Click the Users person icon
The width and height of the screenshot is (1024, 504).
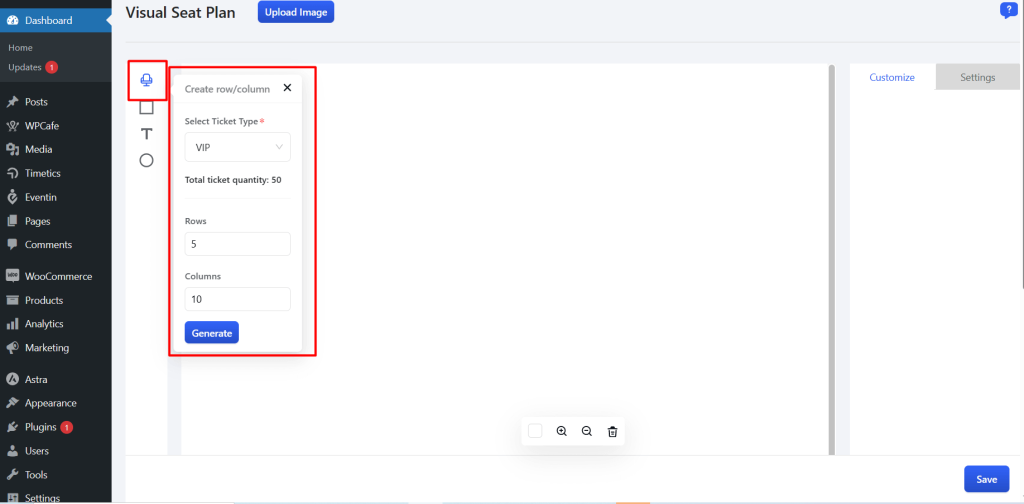tap(12, 451)
